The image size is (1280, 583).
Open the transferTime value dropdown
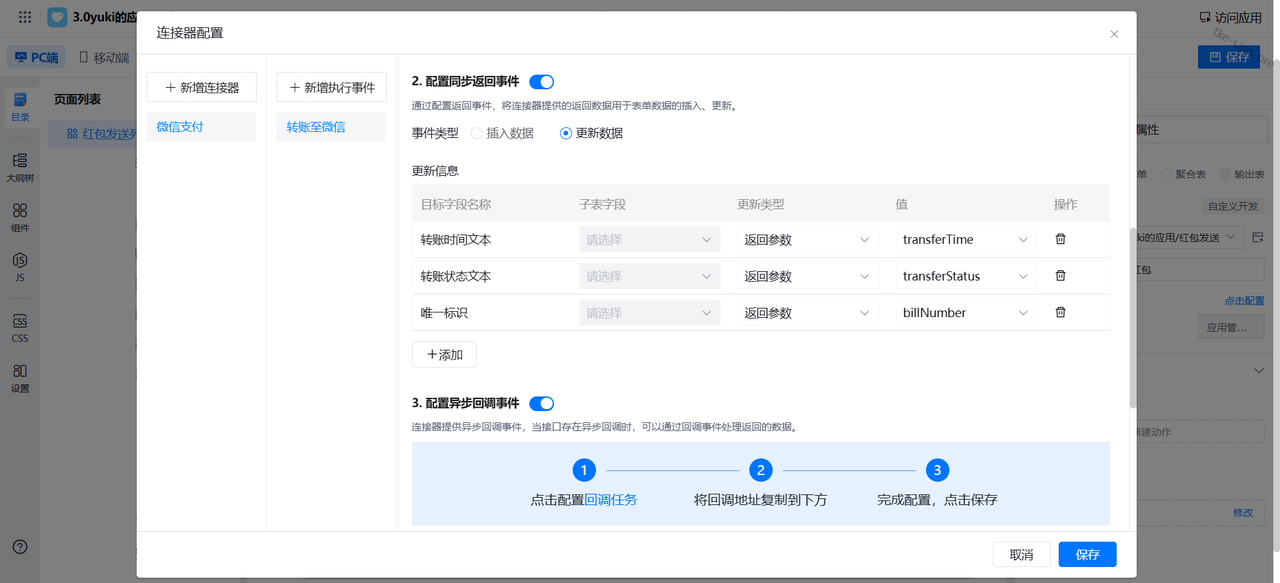coord(965,240)
